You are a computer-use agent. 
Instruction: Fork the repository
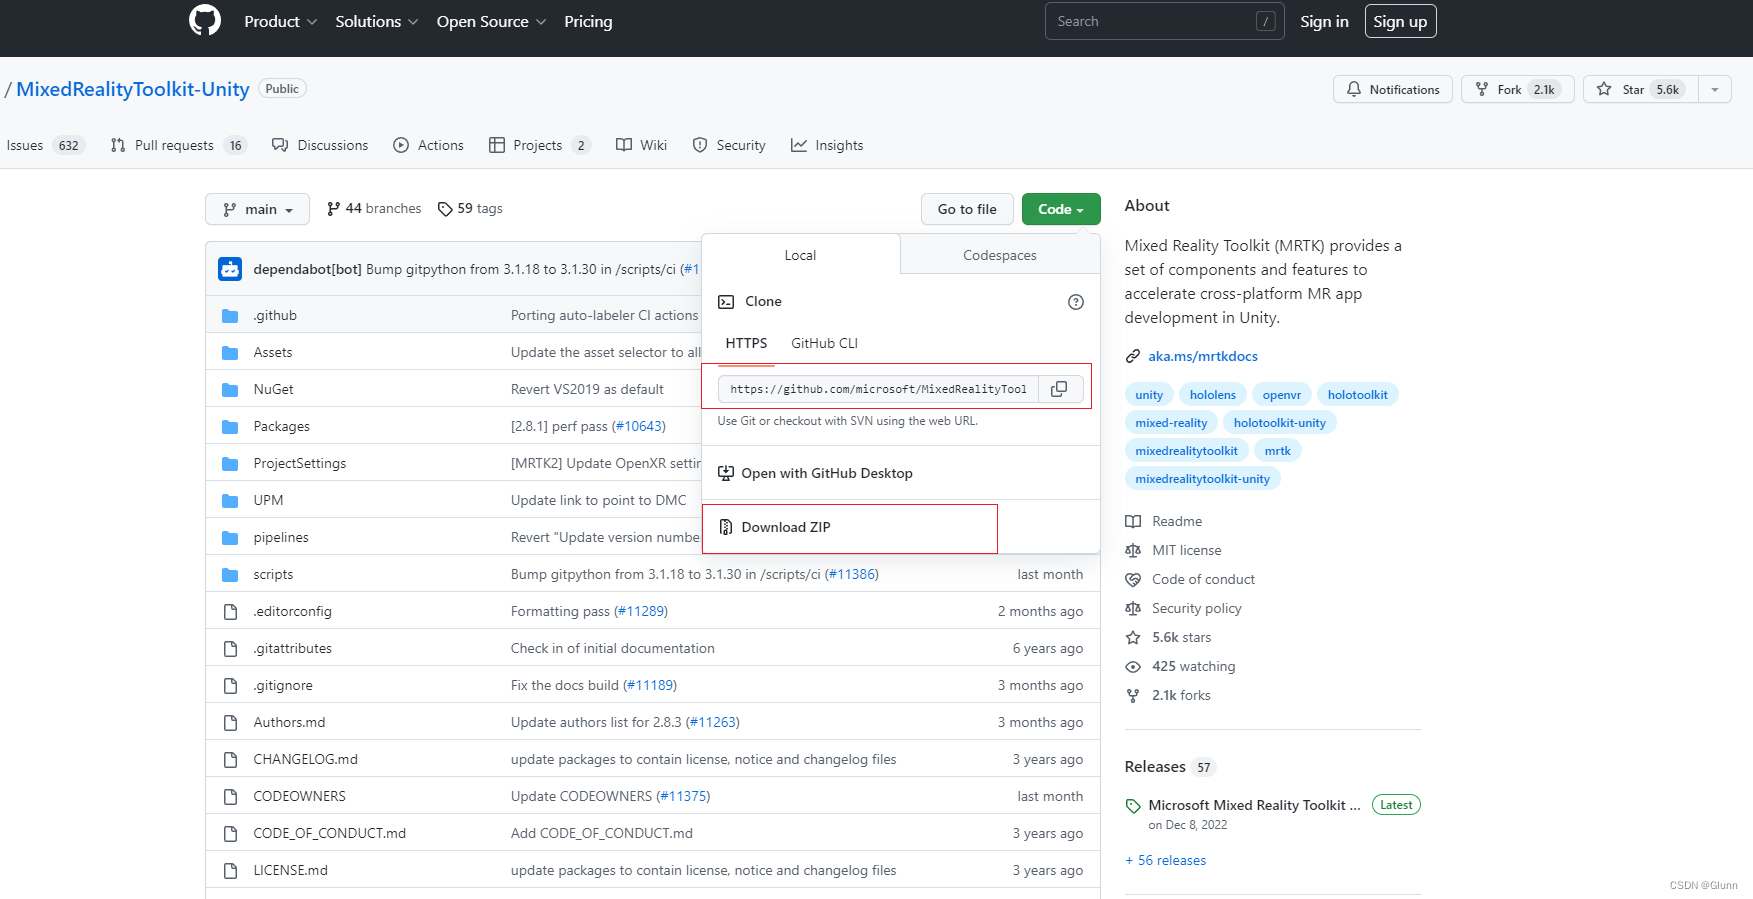[x=1518, y=89]
